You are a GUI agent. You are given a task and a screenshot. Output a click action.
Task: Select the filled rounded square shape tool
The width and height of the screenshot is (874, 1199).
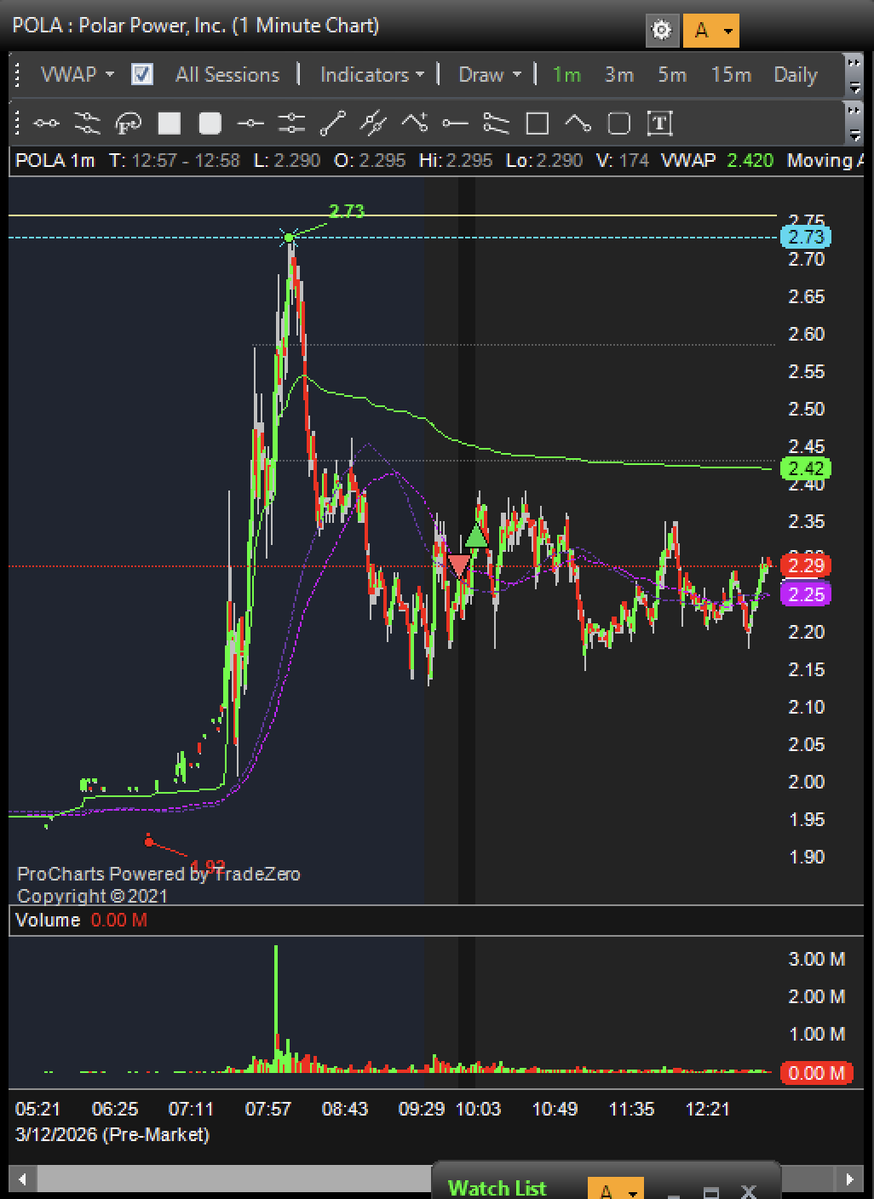coord(210,123)
